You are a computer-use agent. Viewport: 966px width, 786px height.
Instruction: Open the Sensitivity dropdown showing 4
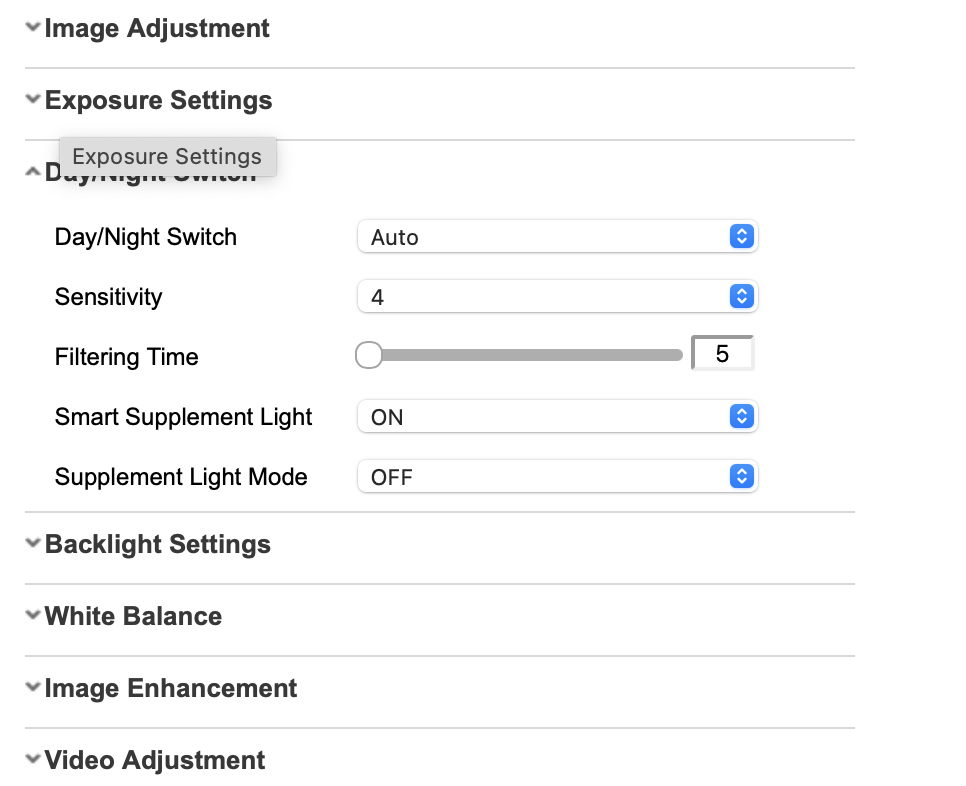tap(557, 297)
